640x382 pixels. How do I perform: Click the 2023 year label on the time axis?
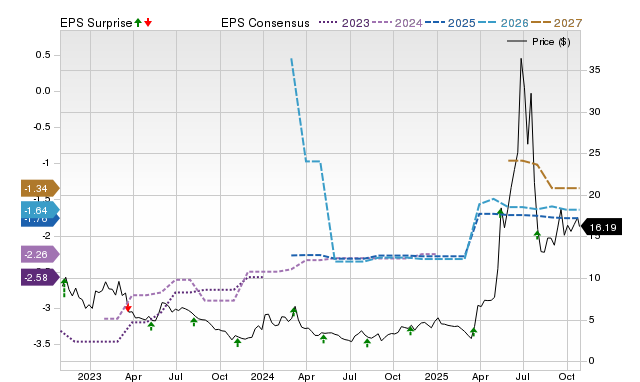pos(89,376)
